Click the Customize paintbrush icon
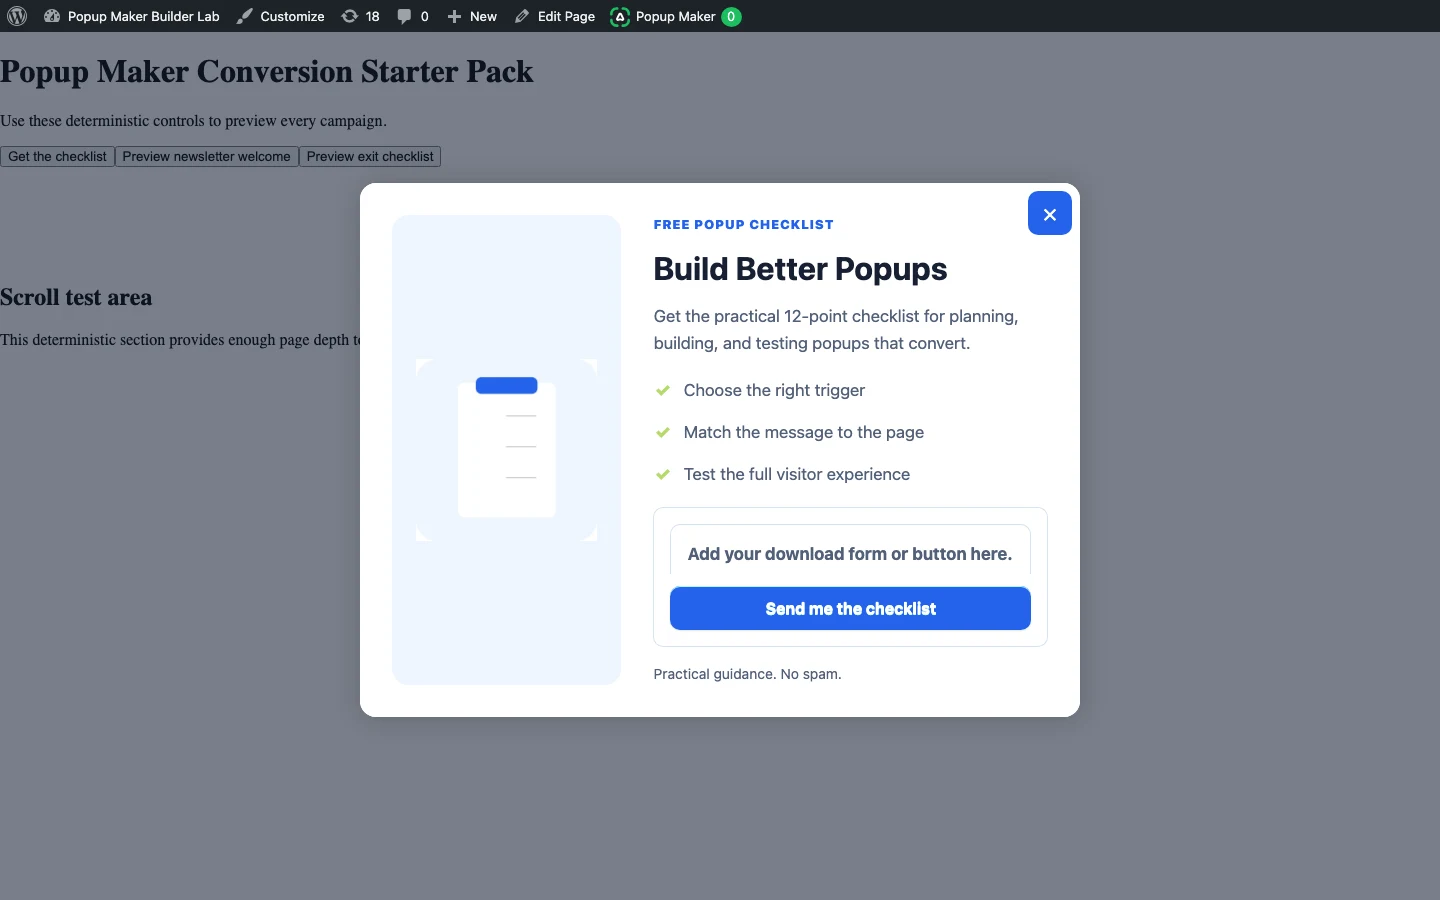The image size is (1440, 900). coord(245,16)
